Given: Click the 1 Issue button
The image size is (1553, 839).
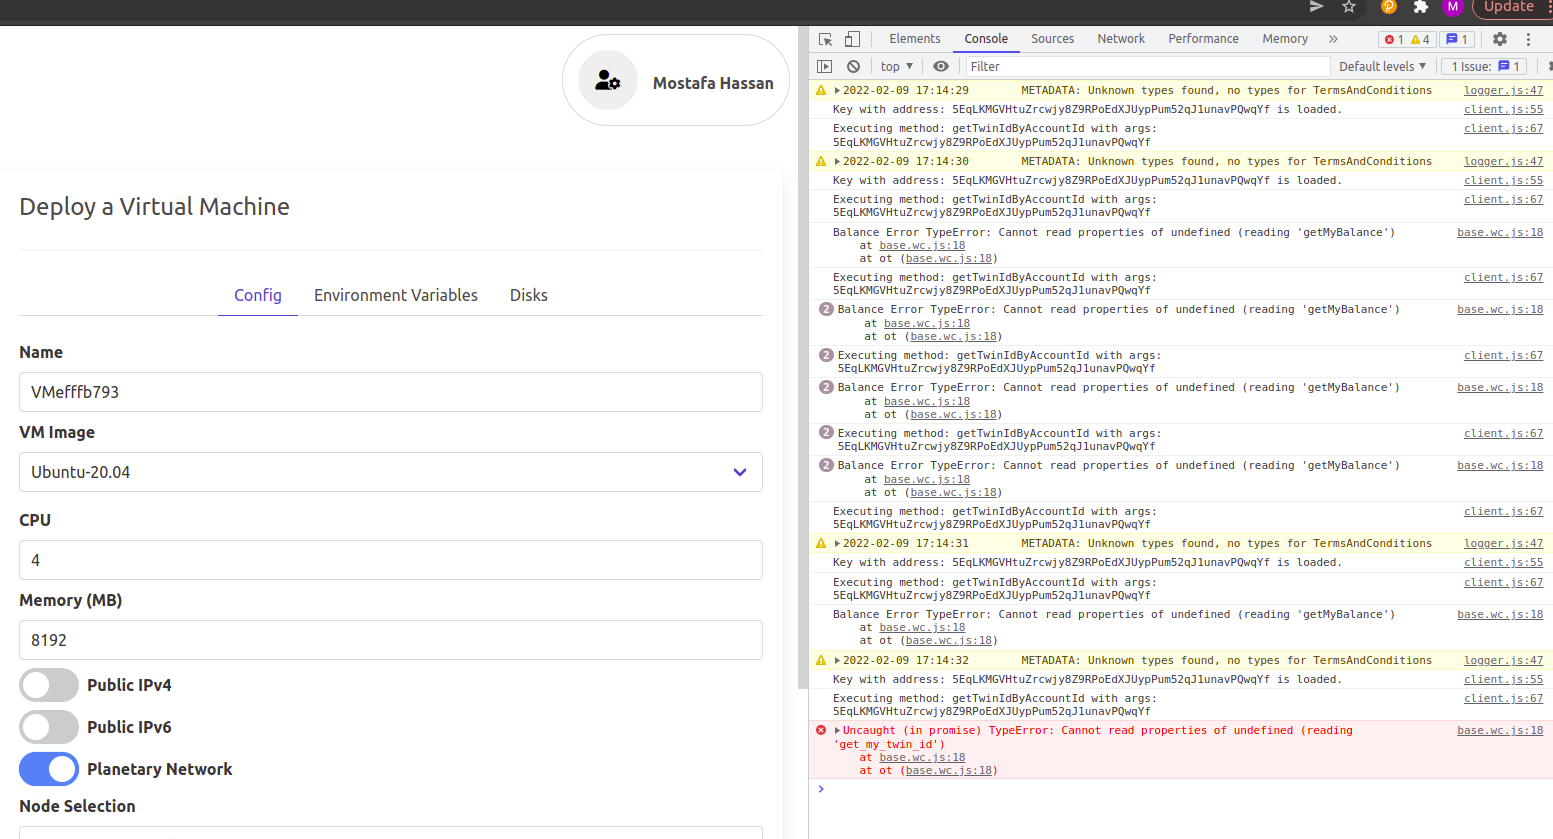Looking at the screenshot, I should [x=1486, y=66].
